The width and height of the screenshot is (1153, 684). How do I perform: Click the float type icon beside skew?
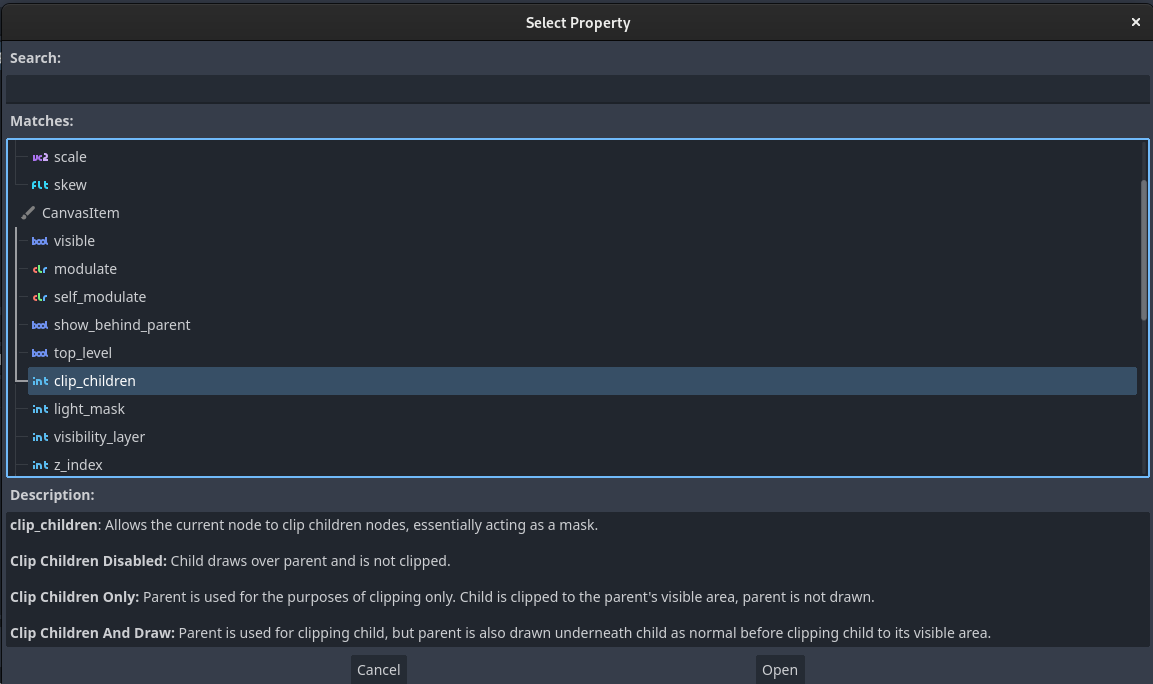pyautogui.click(x=40, y=185)
